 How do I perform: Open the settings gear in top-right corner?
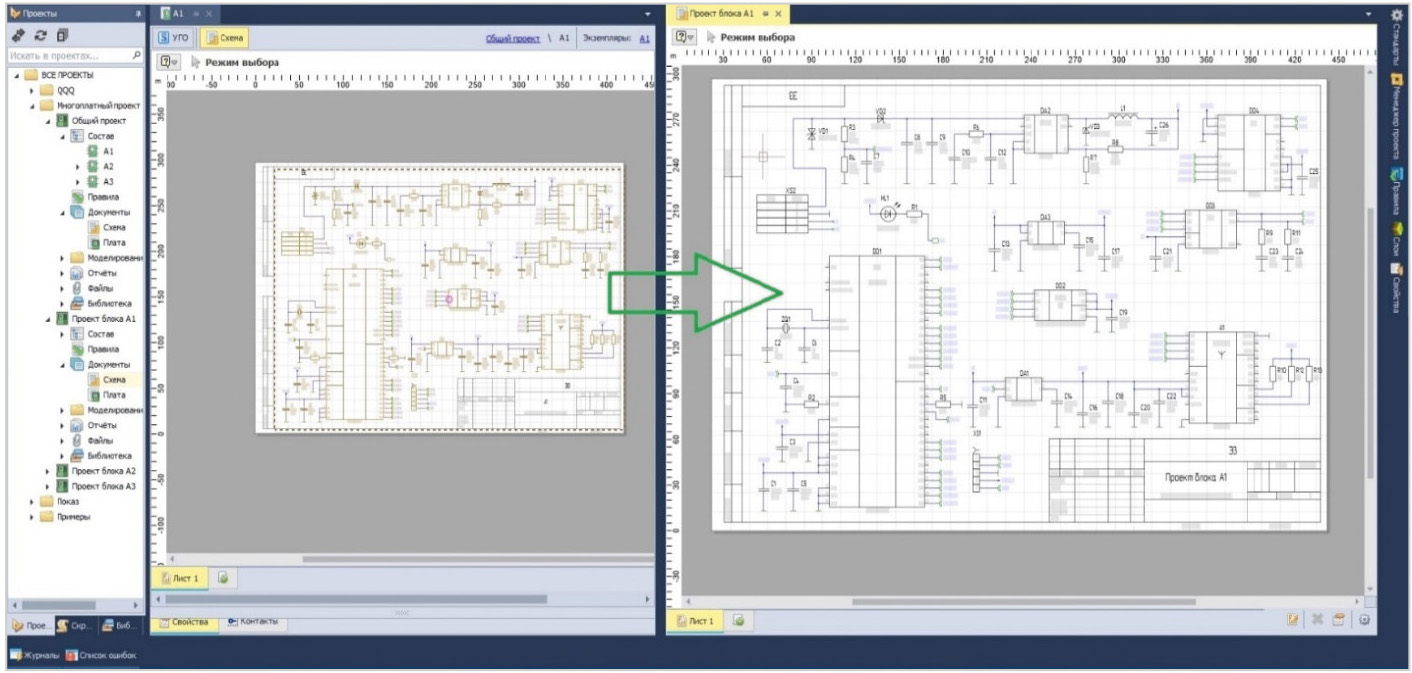click(1397, 14)
